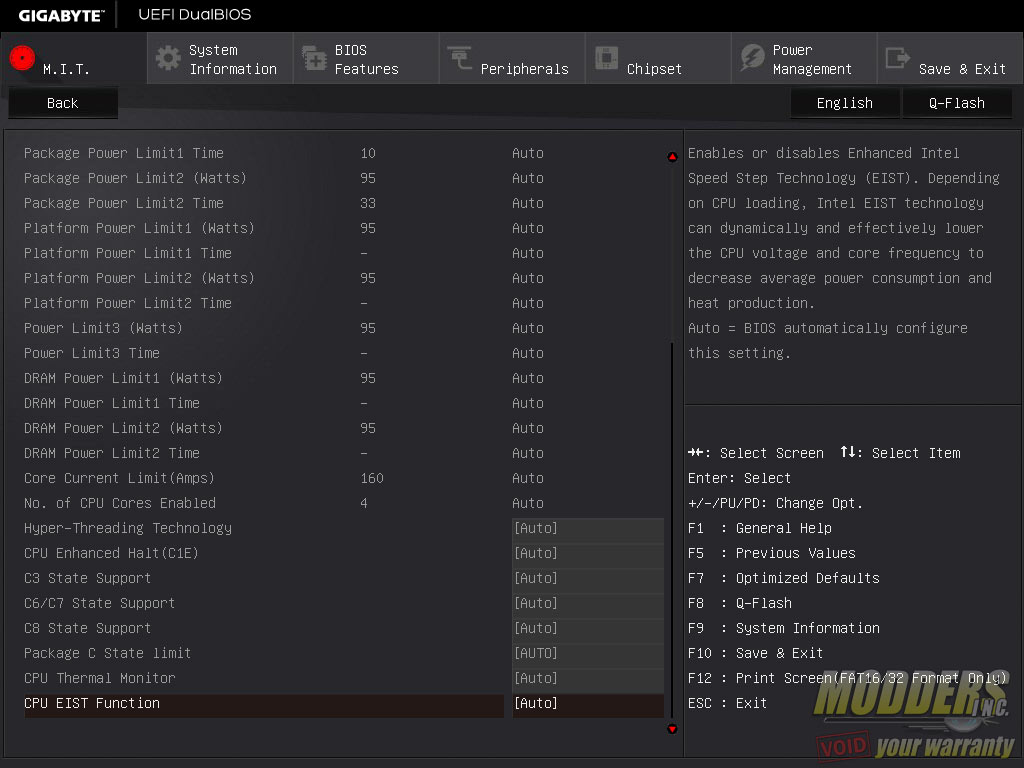1024x768 pixels.
Task: Select the C3 State Support label
Action: point(88,578)
